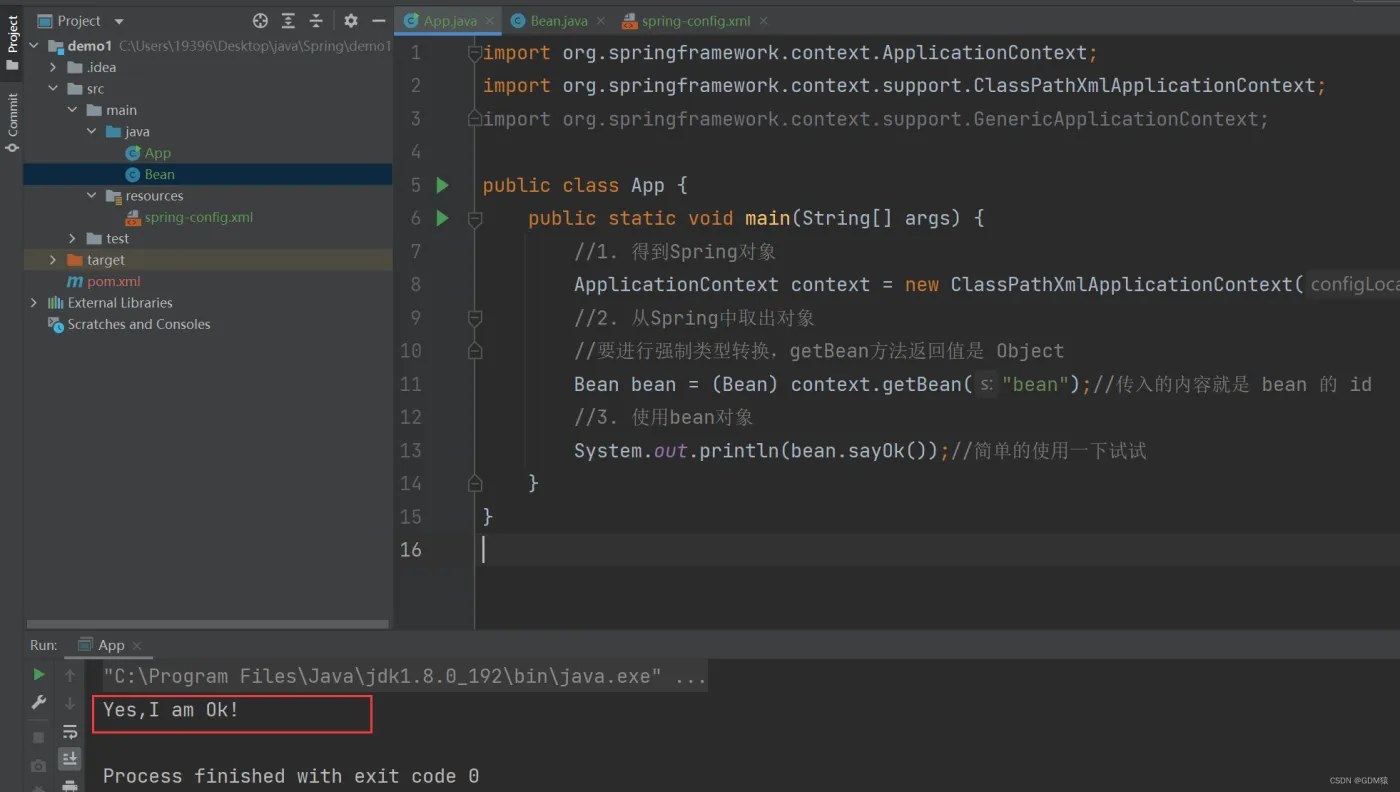
Task: Toggle the fold marker at the main method line
Action: tap(475, 218)
